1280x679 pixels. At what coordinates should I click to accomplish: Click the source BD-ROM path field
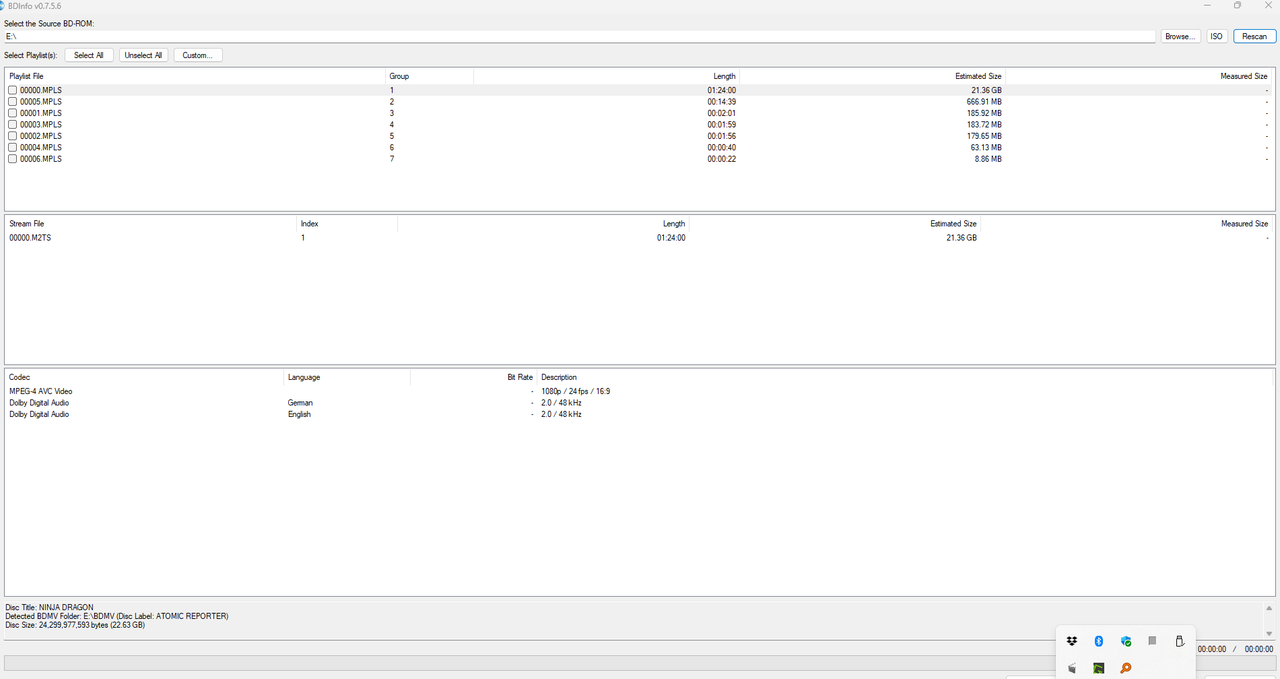point(580,36)
